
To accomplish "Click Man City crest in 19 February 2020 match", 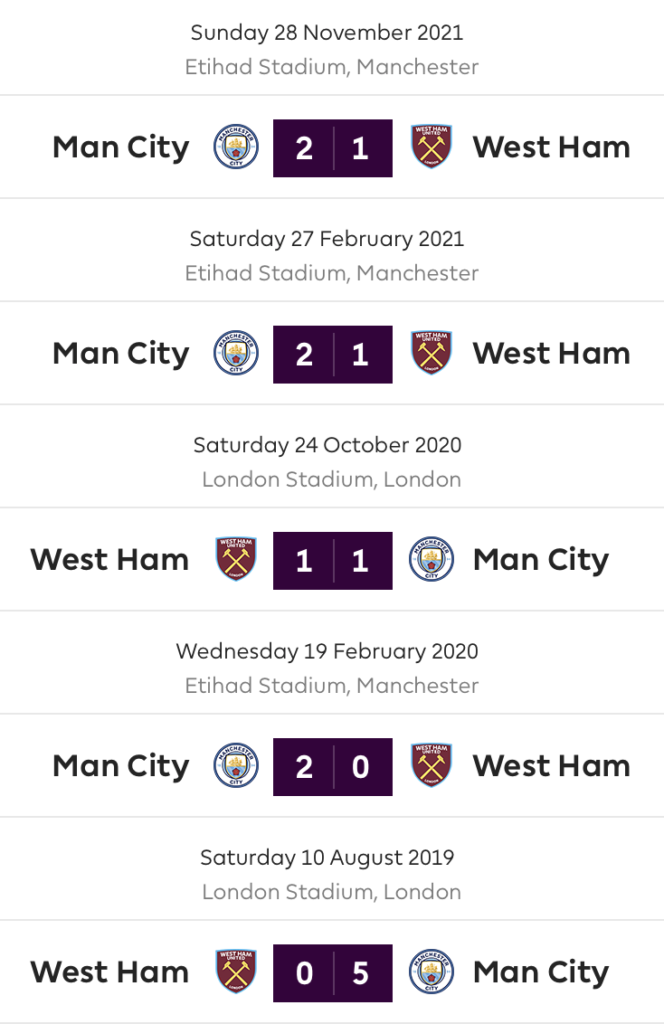I will click(x=236, y=765).
